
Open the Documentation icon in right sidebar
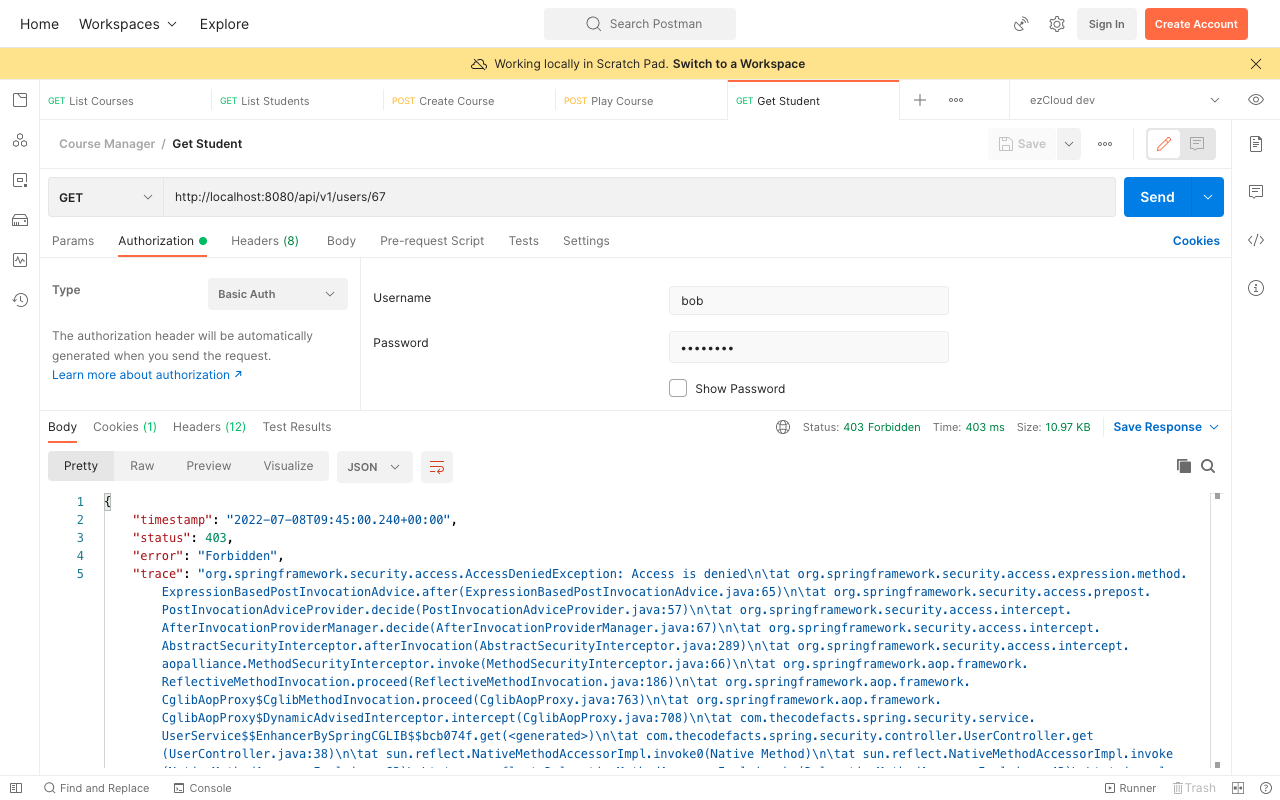click(x=1256, y=144)
